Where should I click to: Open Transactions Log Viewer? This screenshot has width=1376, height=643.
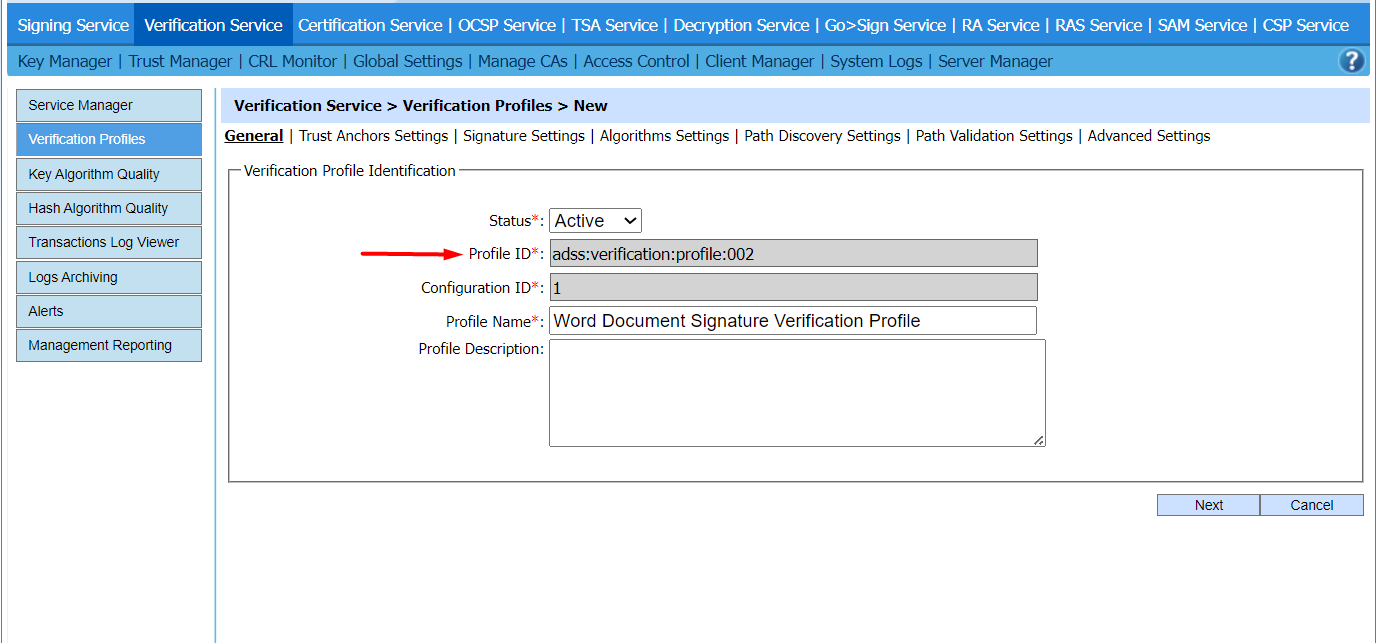109,242
